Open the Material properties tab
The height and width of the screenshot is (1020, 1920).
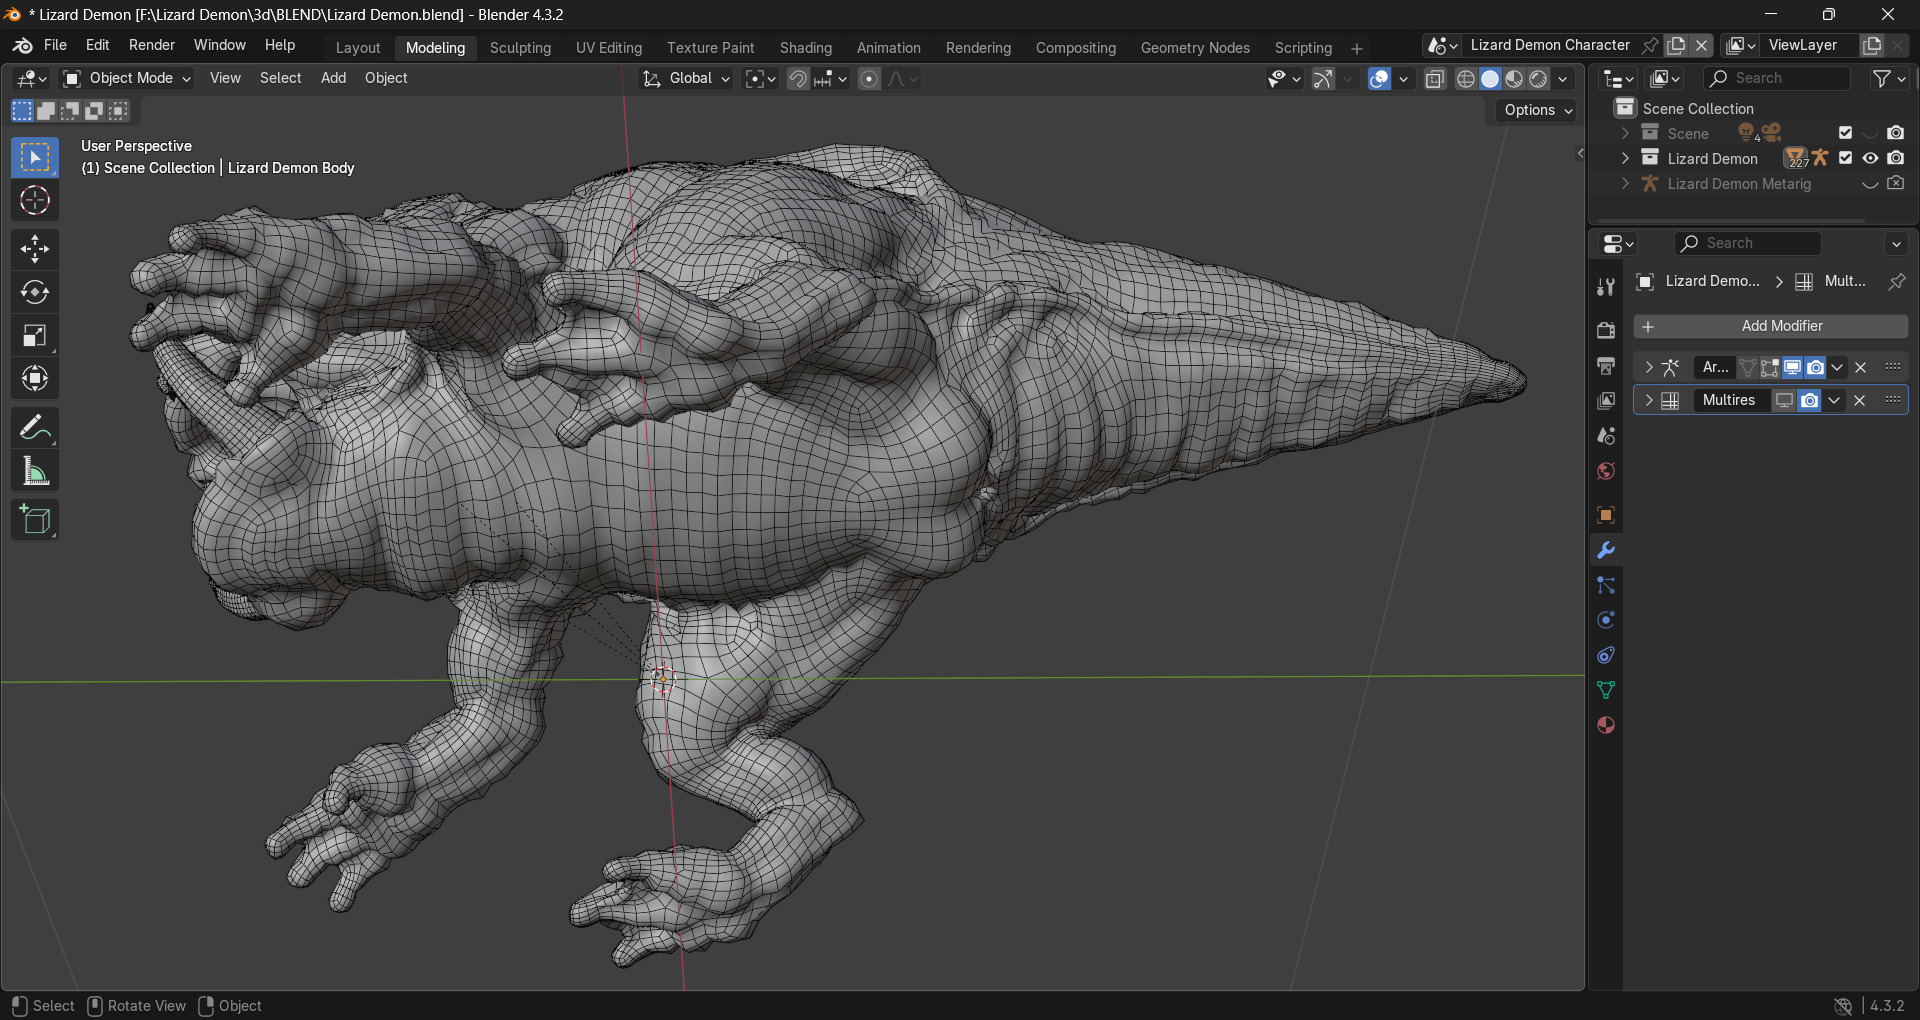(x=1606, y=725)
